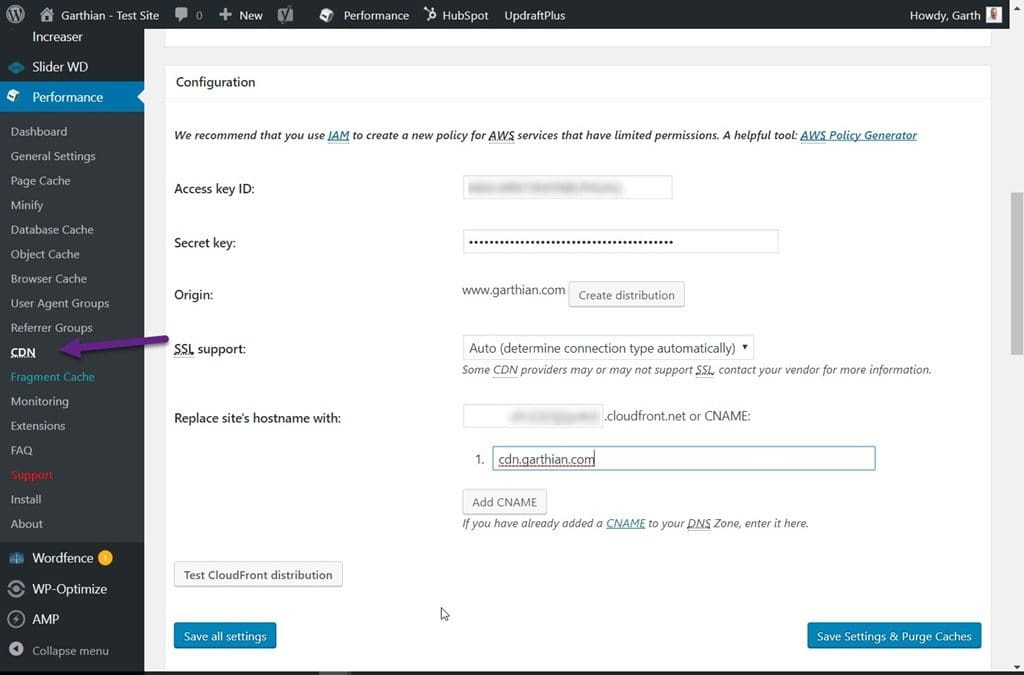Open Page Cache settings
This screenshot has width=1024, height=675.
pyautogui.click(x=40, y=180)
